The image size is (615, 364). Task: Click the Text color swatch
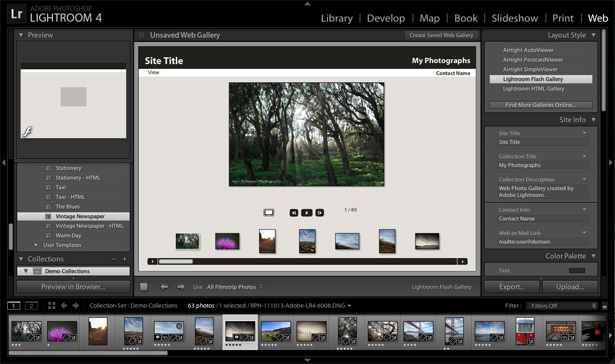point(577,270)
